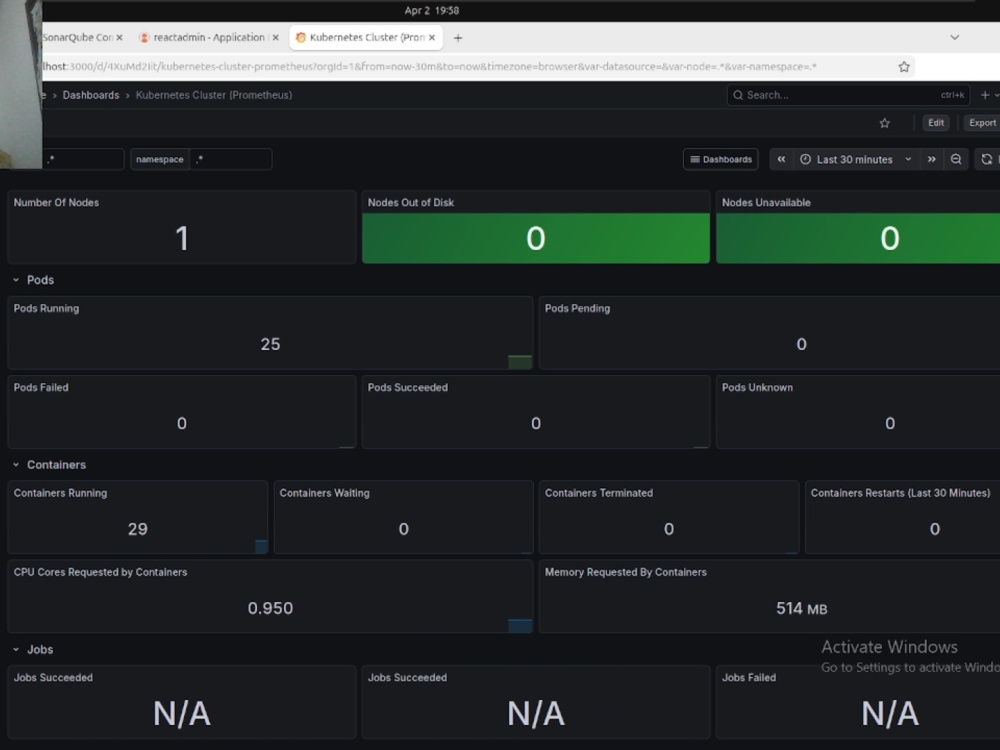Close the SonarQube browser tab

click(119, 38)
